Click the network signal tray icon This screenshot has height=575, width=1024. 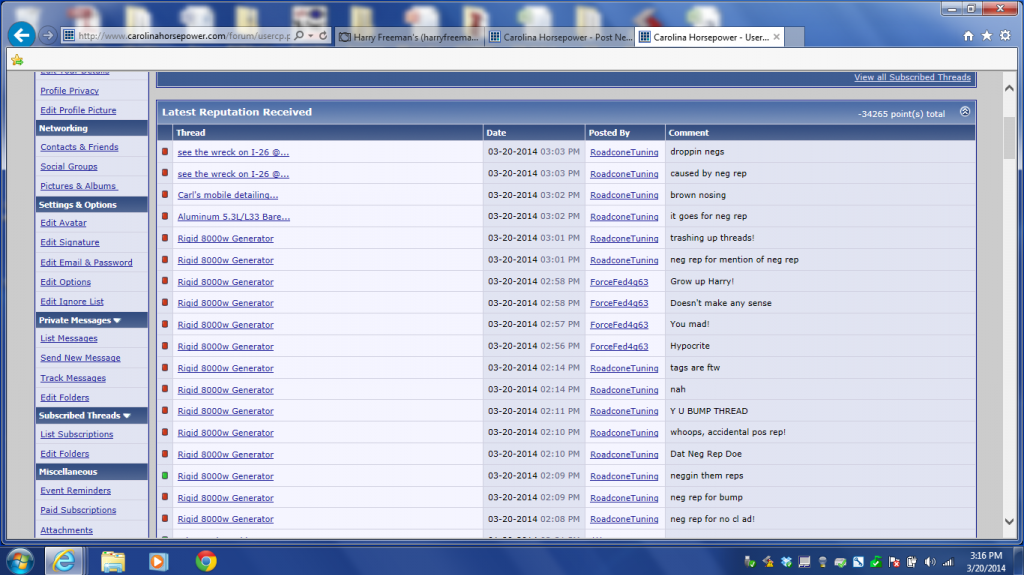pyautogui.click(x=948, y=562)
